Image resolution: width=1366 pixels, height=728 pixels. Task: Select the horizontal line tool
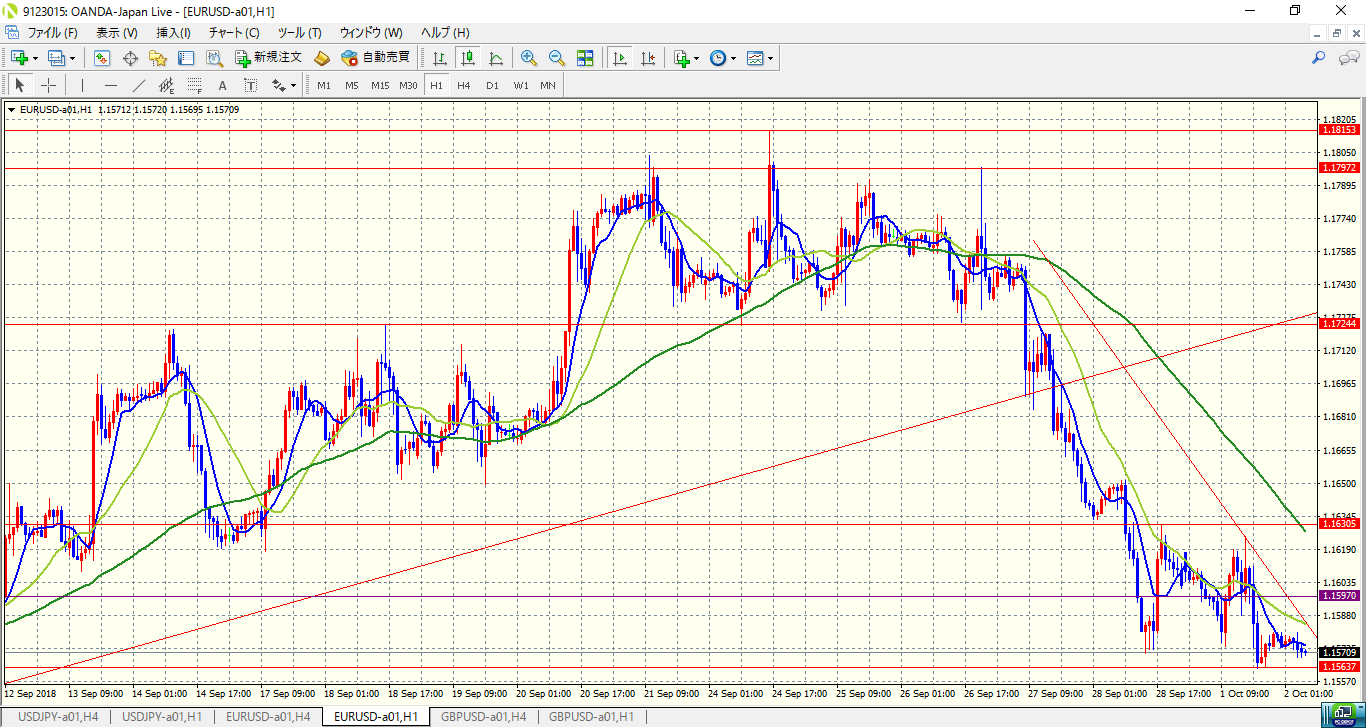pyautogui.click(x=111, y=85)
